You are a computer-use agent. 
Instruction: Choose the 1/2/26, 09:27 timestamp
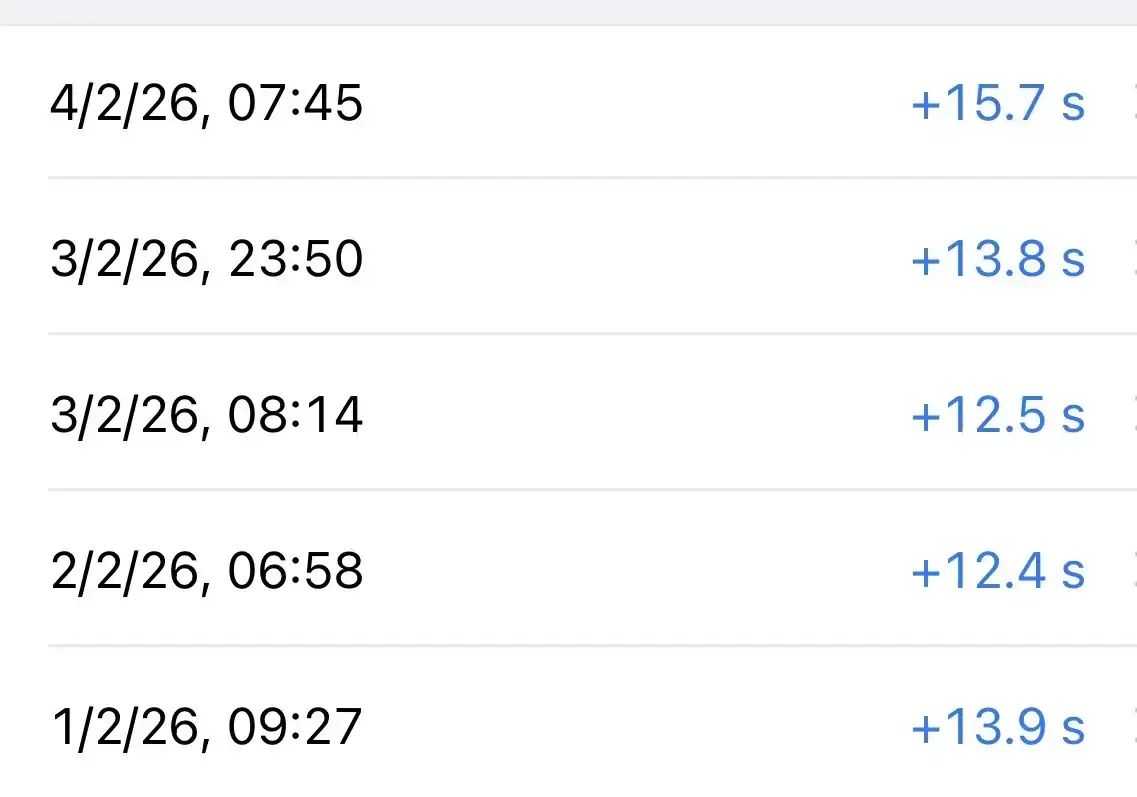point(205,728)
